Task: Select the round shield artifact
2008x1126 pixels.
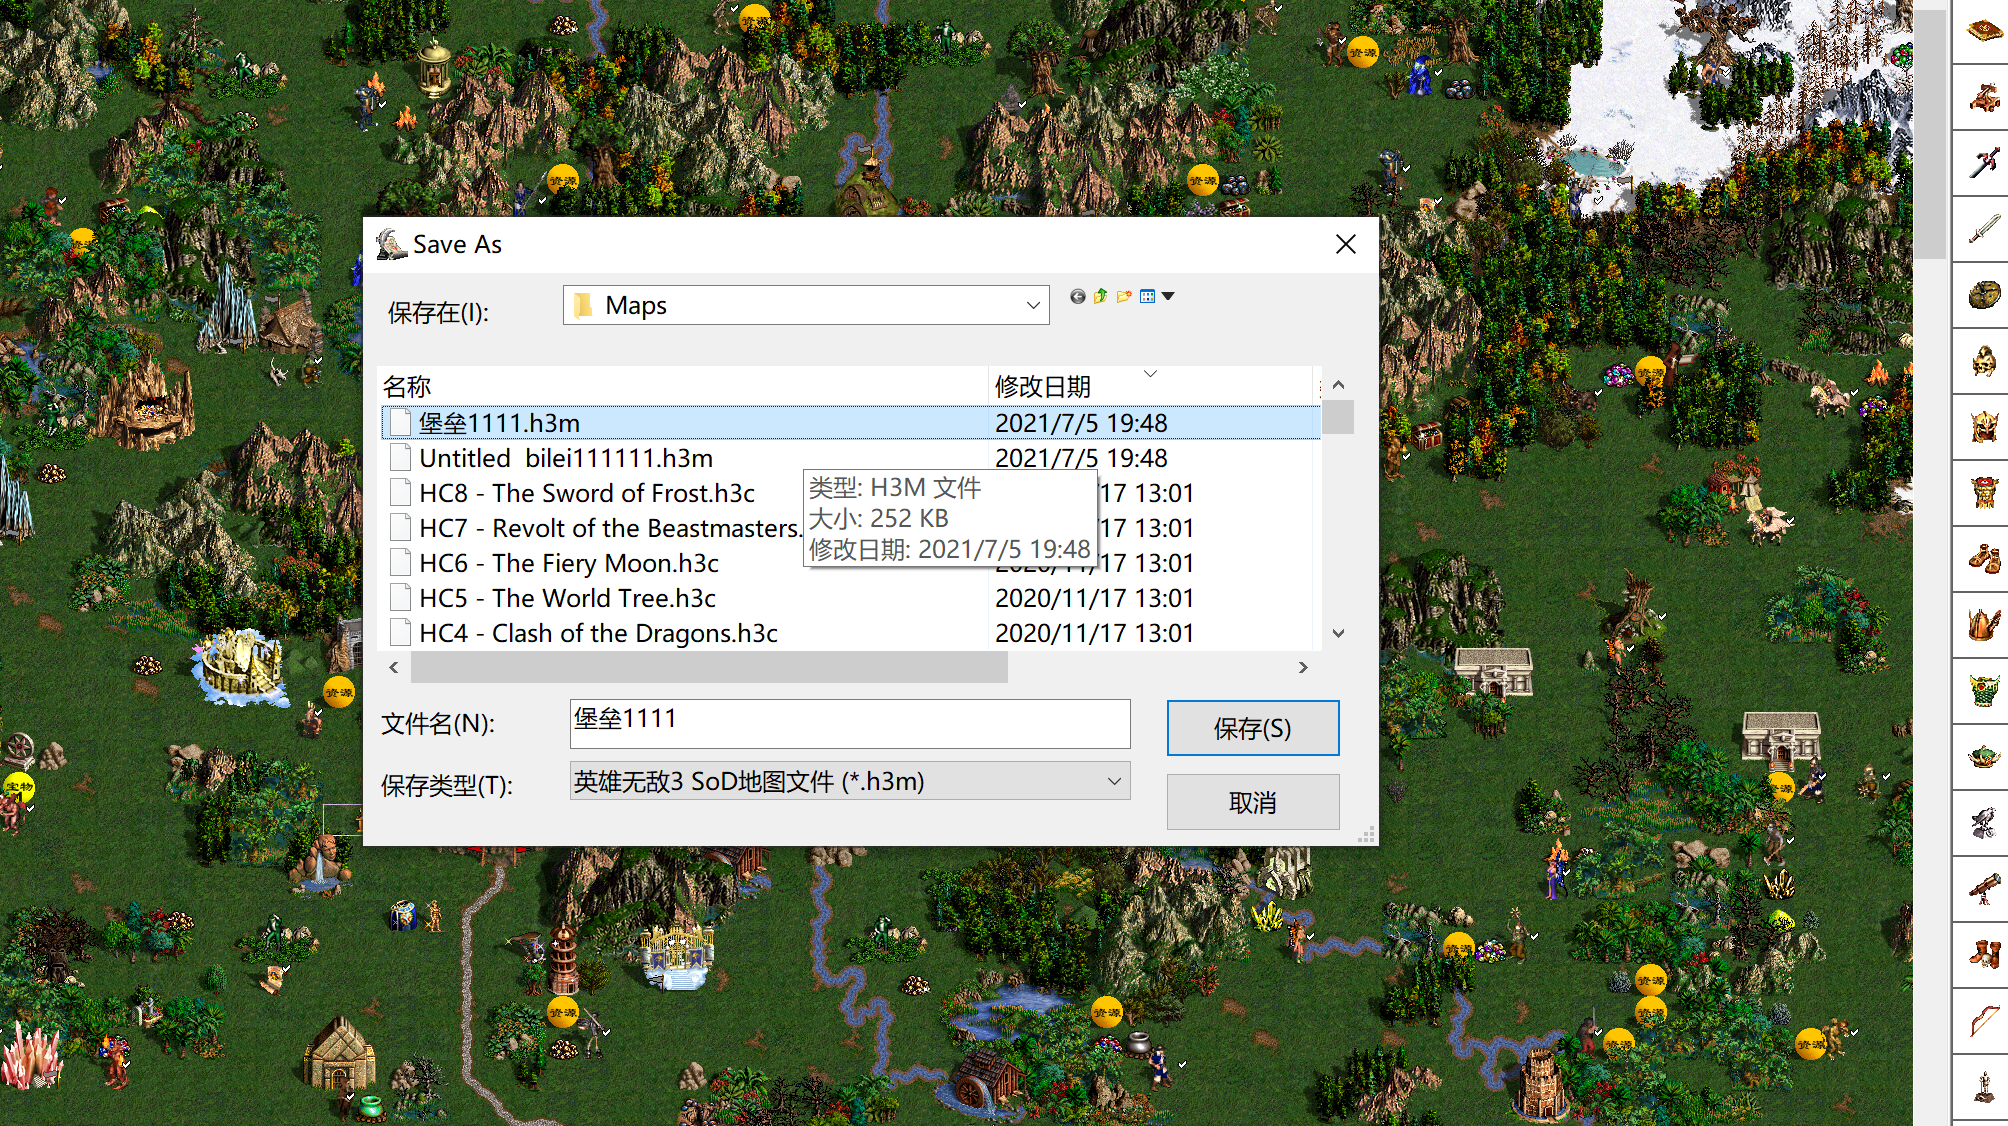Action: pyautogui.click(x=1985, y=295)
